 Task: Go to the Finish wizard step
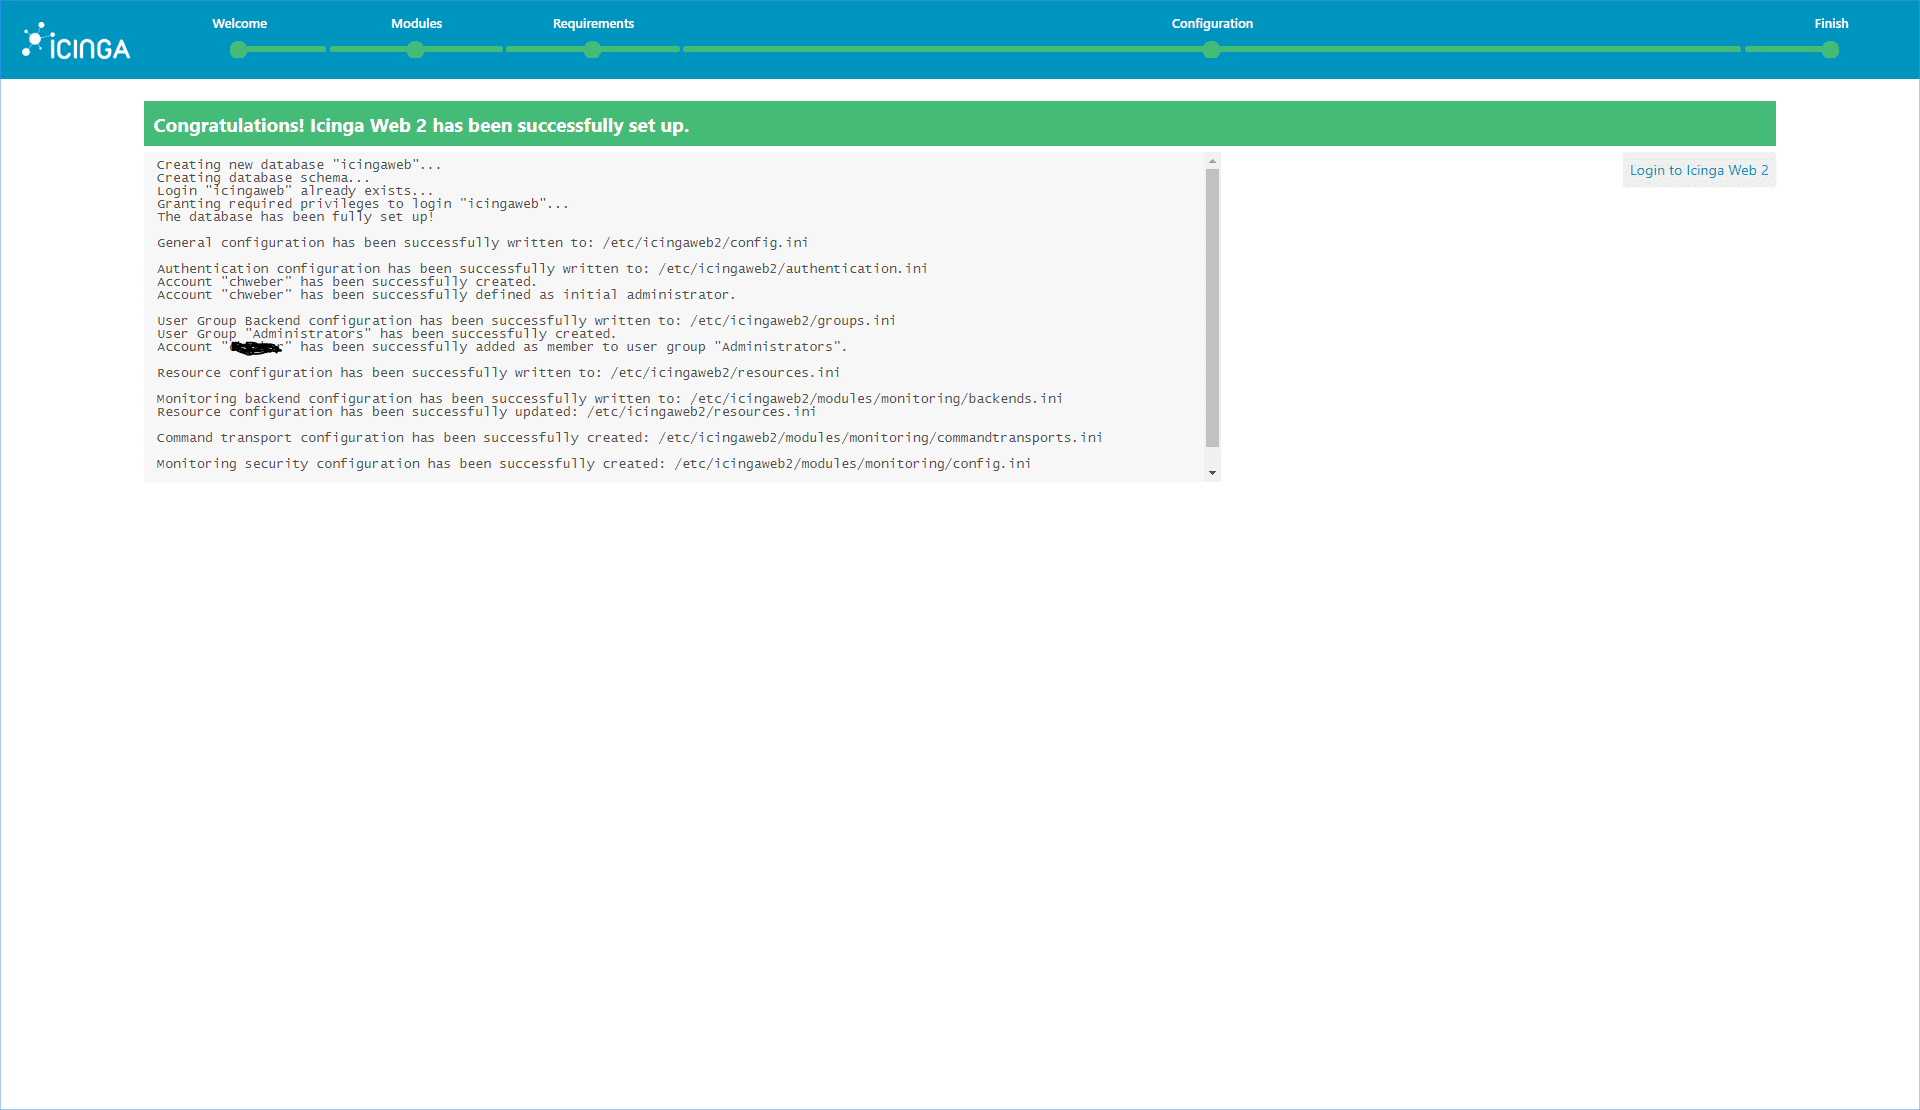(1831, 23)
